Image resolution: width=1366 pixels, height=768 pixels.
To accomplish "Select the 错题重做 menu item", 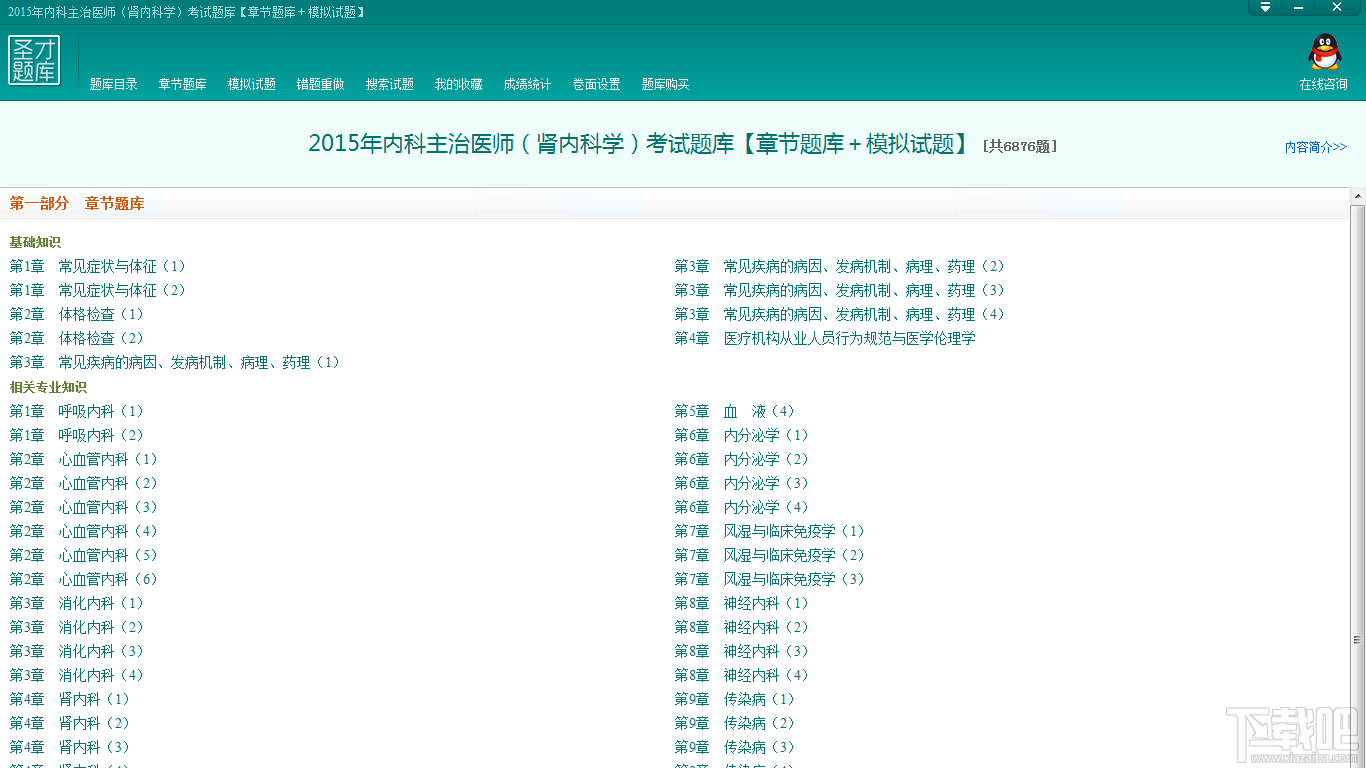I will click(x=321, y=84).
